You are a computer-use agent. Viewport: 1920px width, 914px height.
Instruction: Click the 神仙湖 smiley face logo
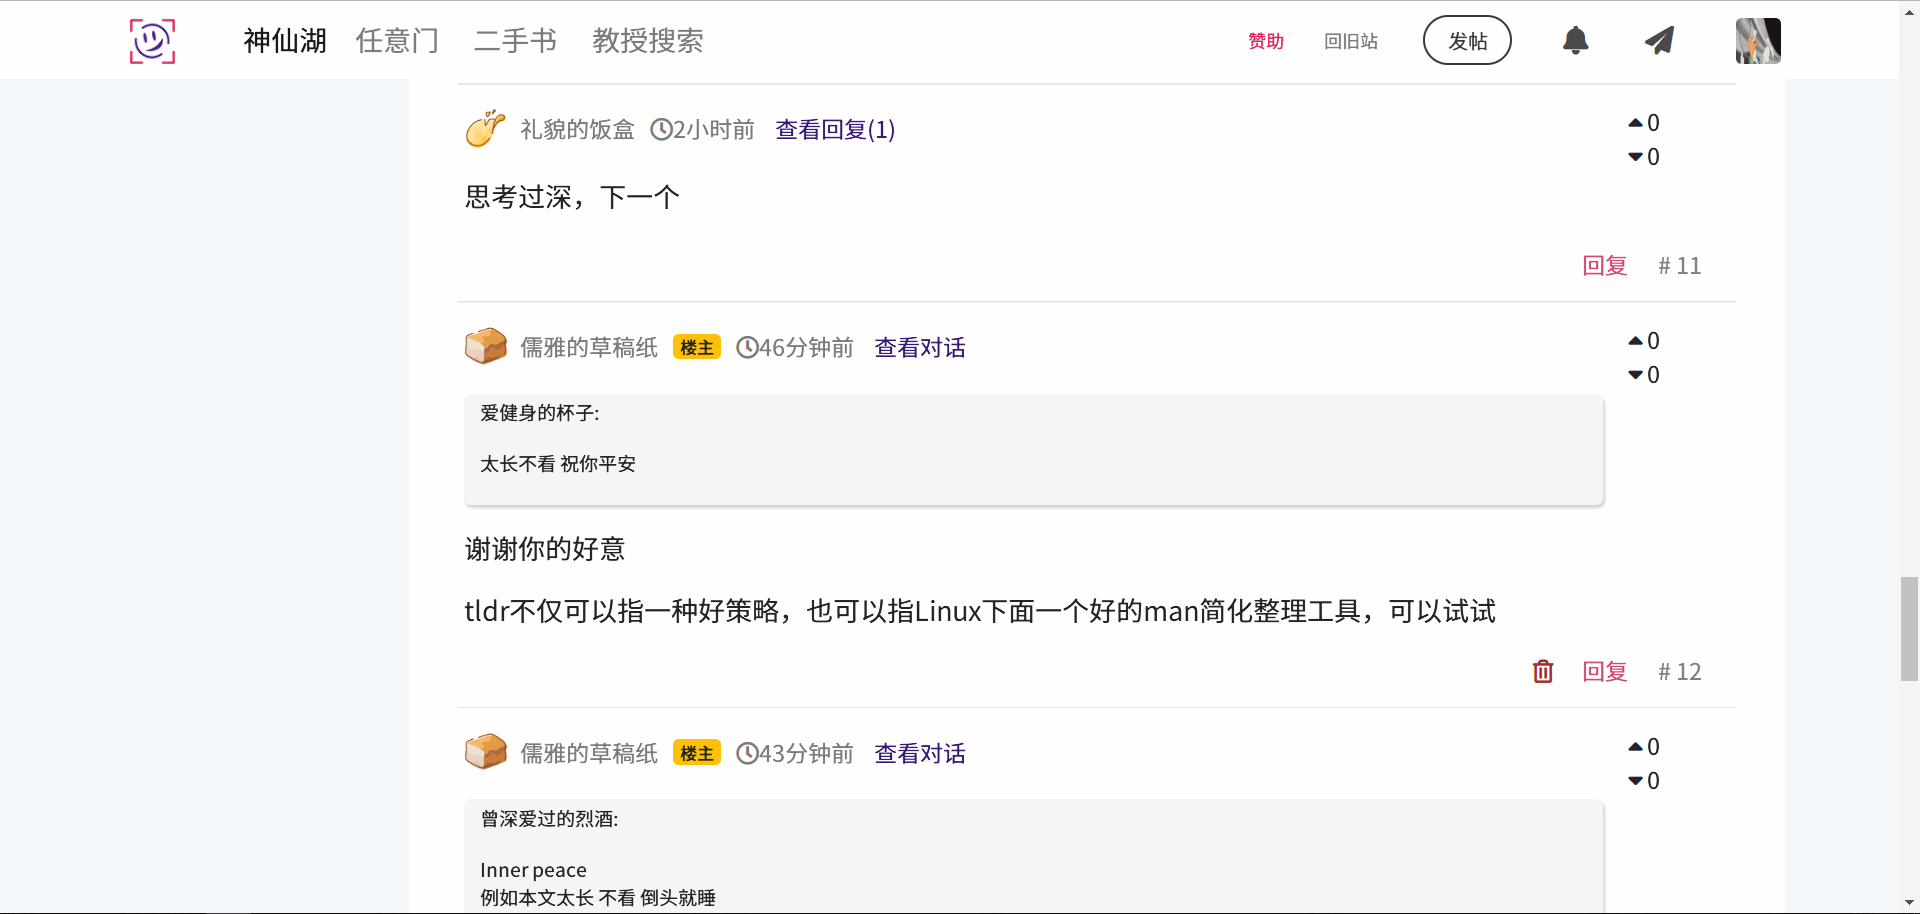pyautogui.click(x=152, y=41)
